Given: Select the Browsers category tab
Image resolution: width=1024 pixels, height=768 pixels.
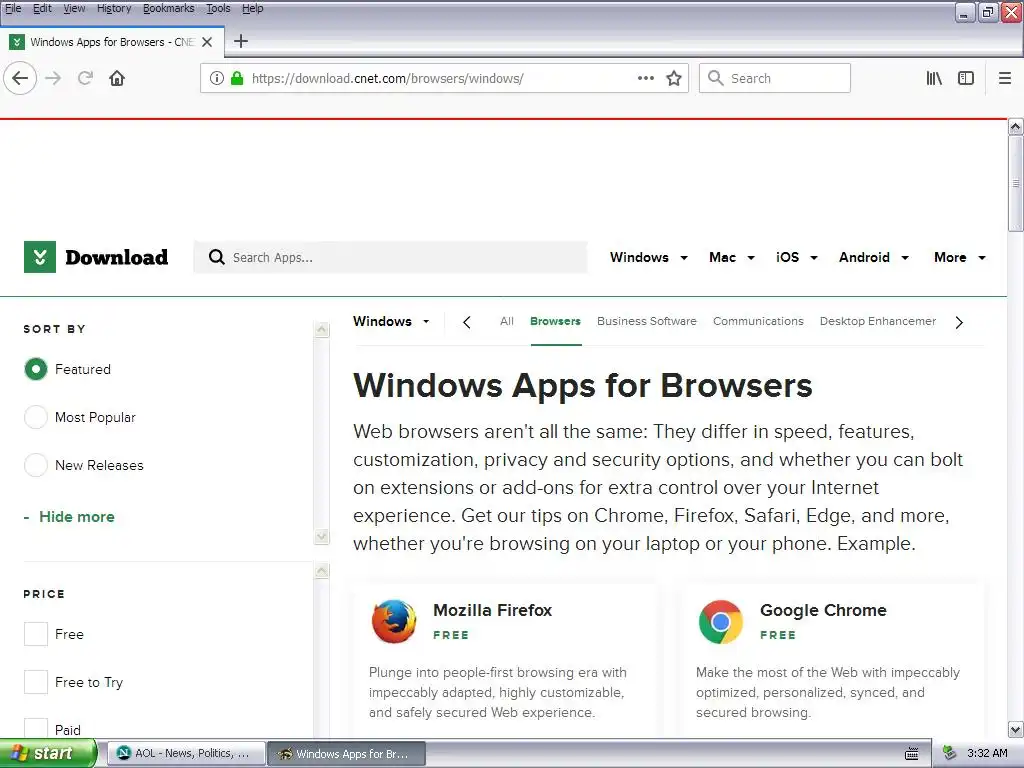Looking at the screenshot, I should 555,321.
